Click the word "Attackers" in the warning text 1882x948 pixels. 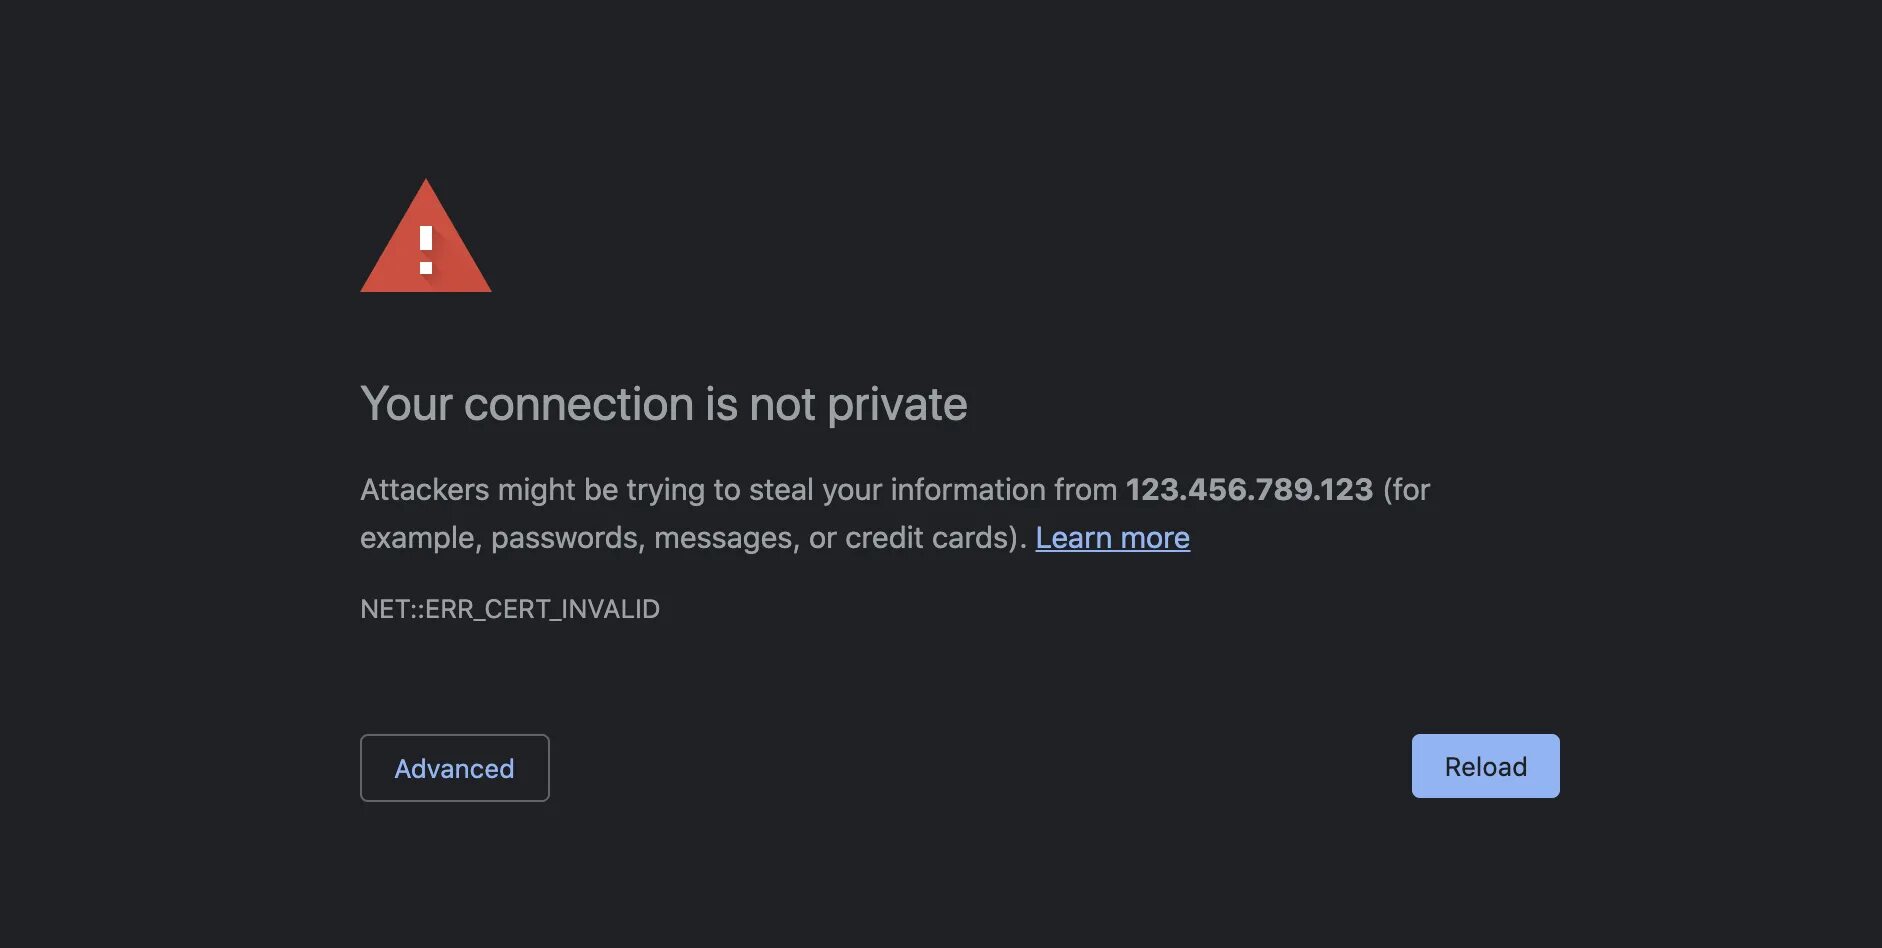425,490
